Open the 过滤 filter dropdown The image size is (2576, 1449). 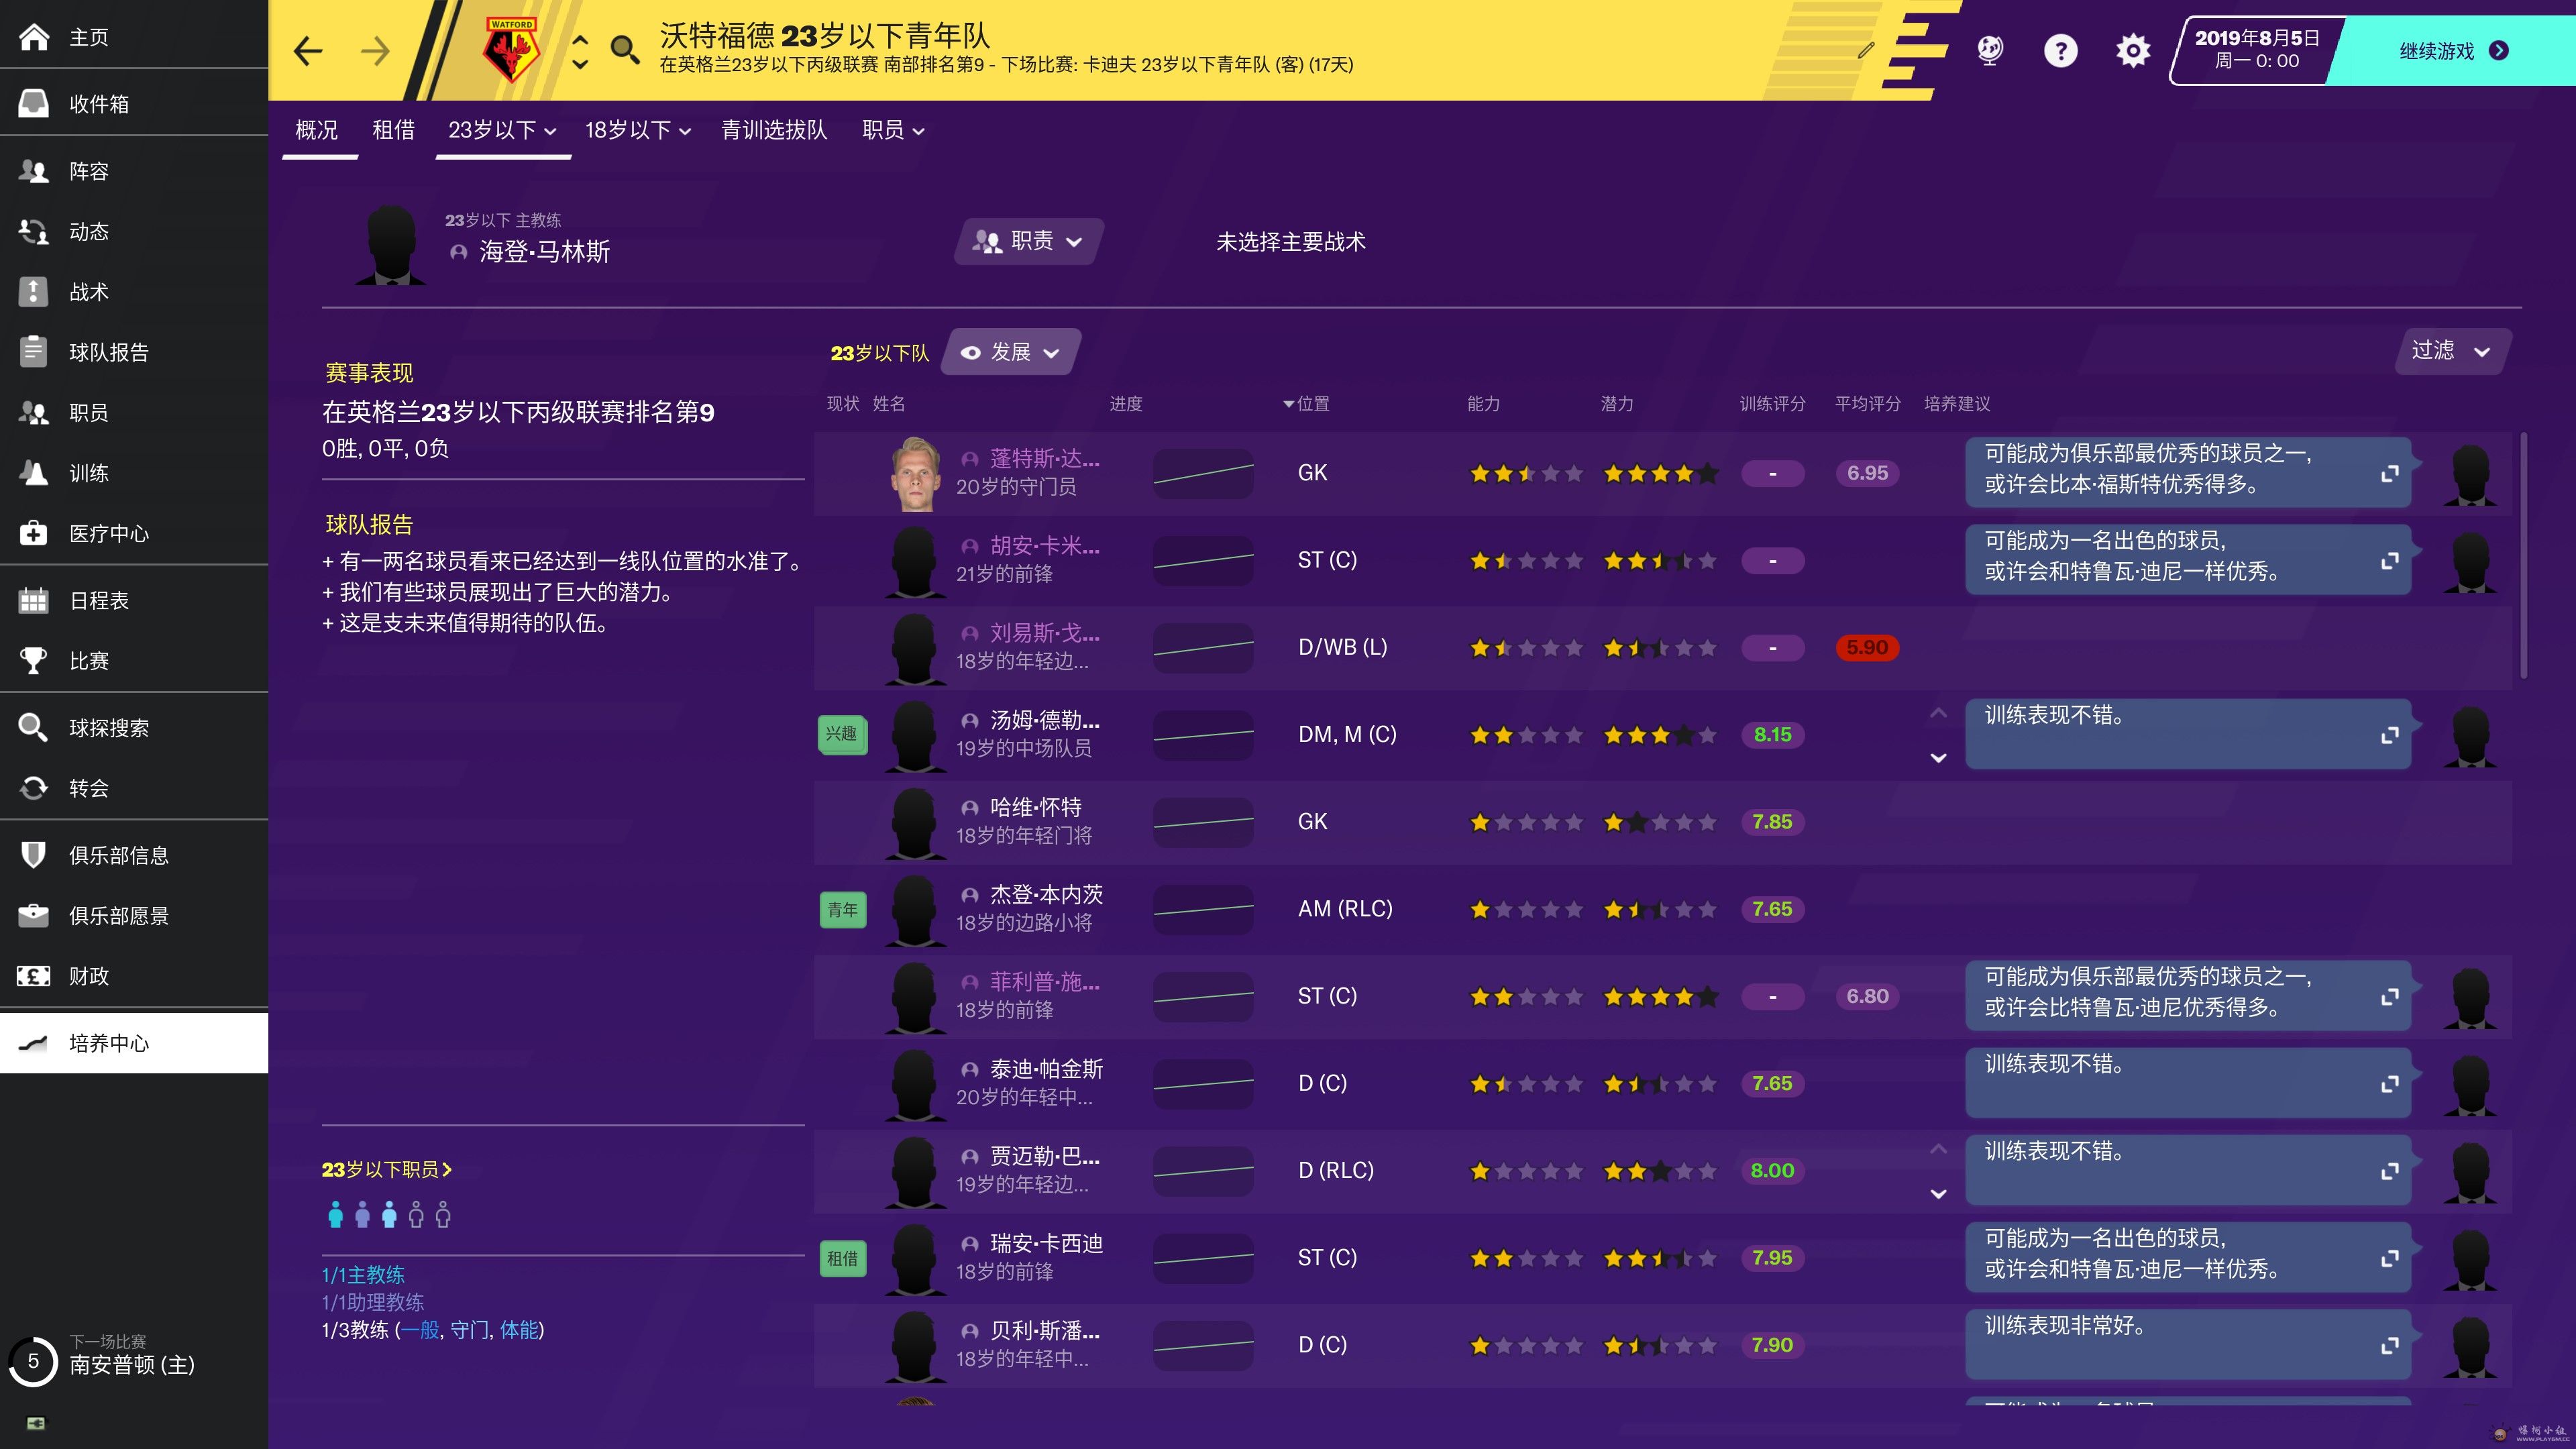tap(2452, 351)
